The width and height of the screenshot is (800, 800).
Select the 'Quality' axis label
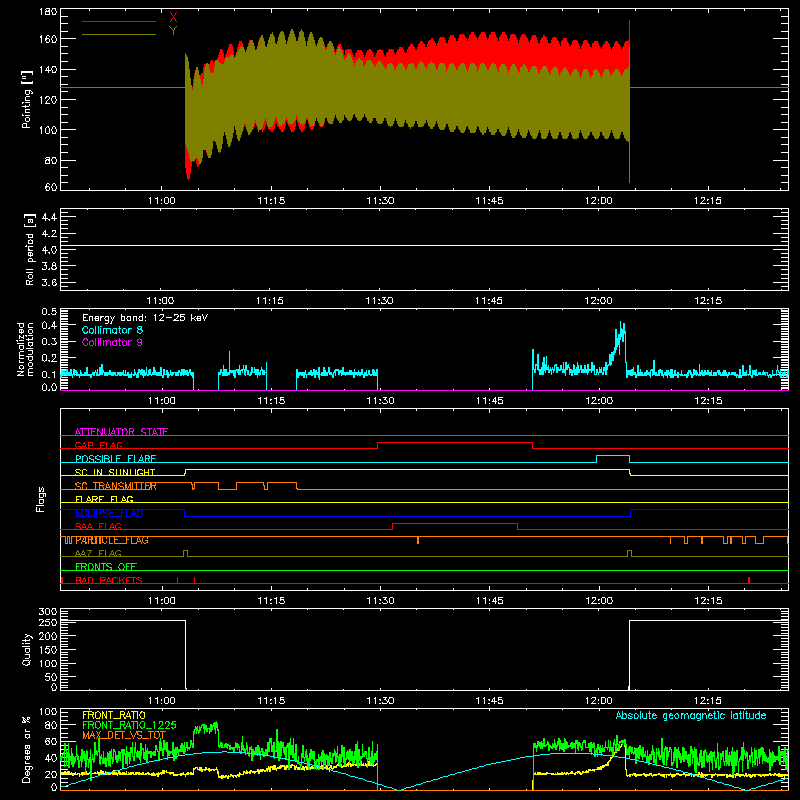pos(27,649)
